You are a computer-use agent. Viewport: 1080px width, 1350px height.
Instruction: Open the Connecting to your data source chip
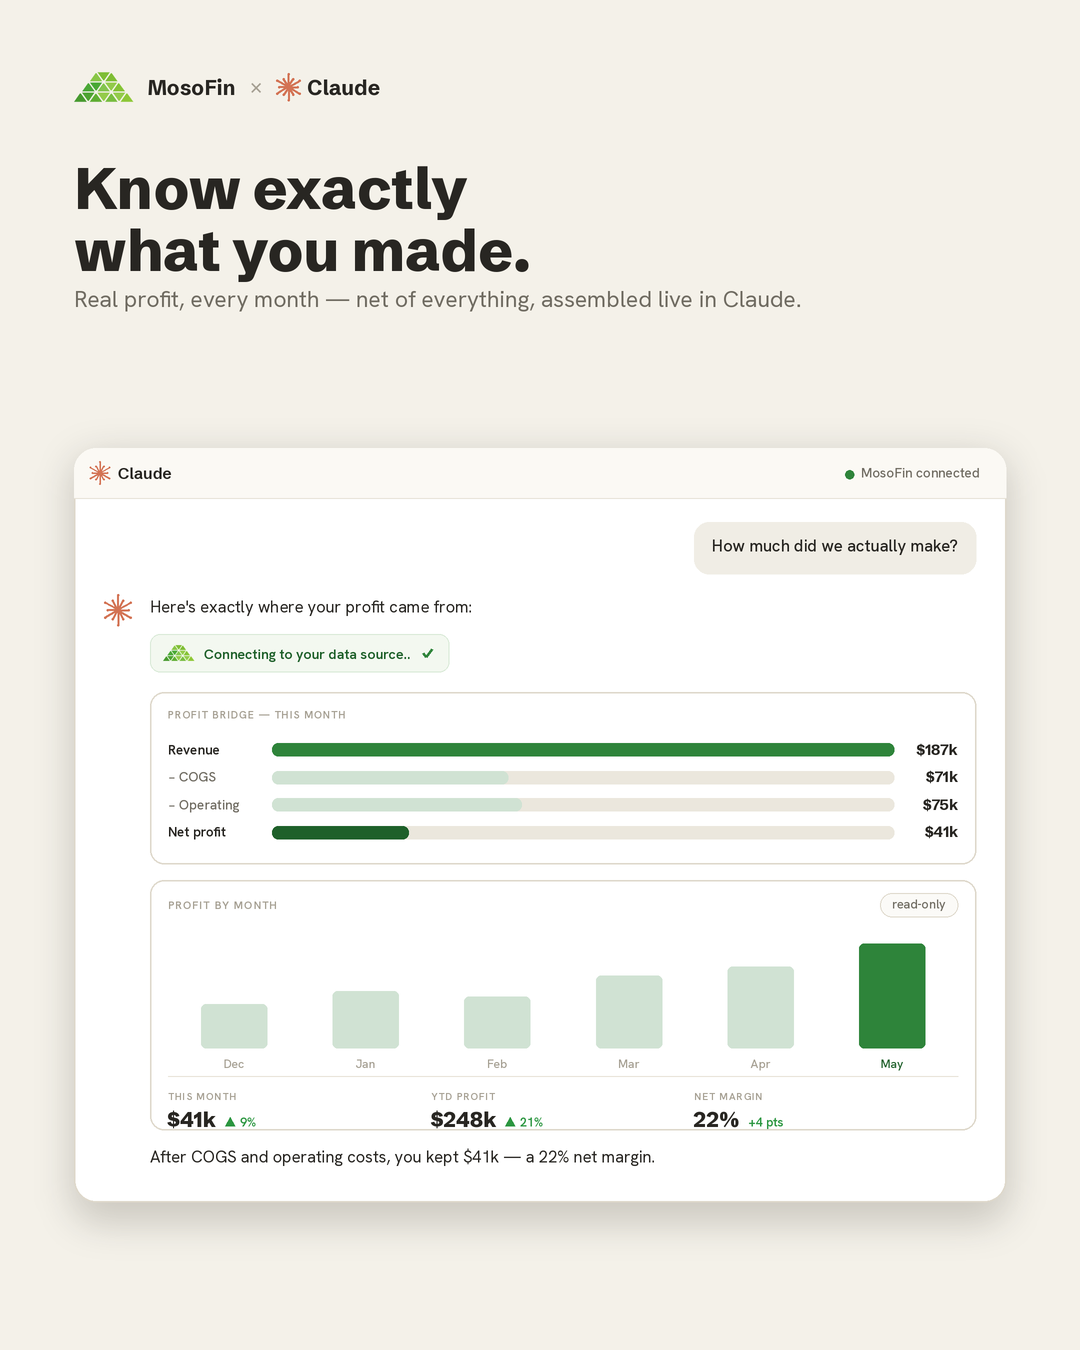coord(300,653)
